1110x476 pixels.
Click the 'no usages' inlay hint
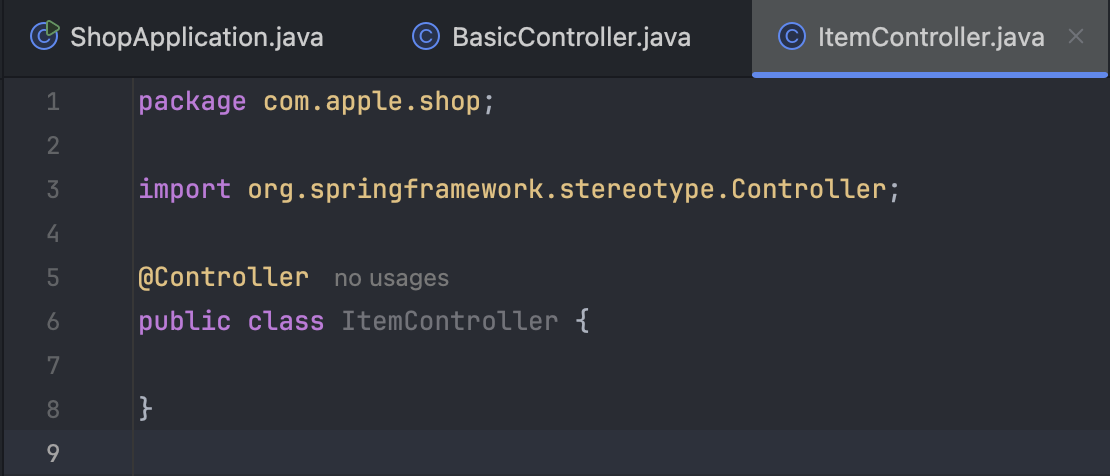coord(391,278)
